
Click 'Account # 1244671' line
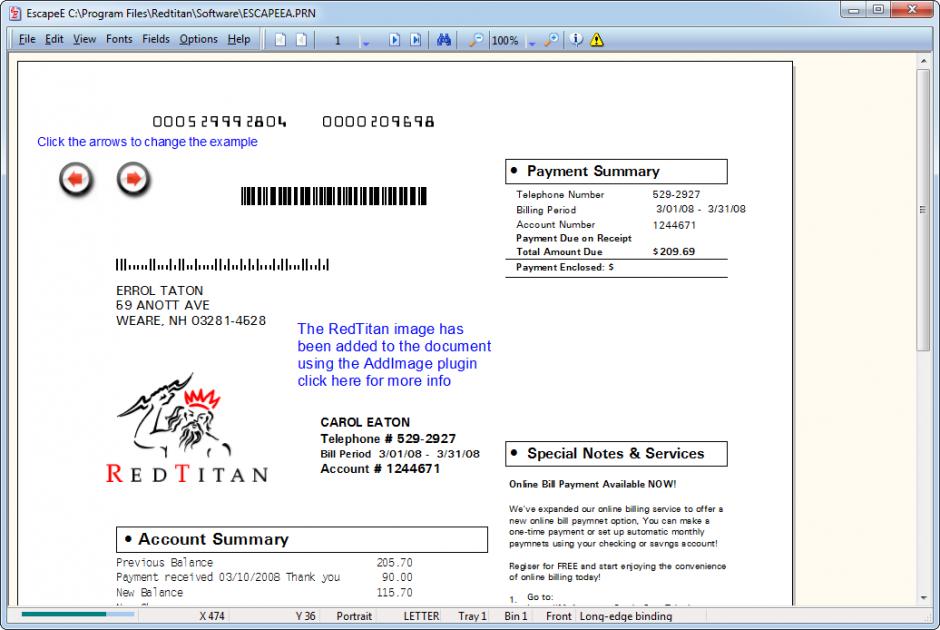380,469
